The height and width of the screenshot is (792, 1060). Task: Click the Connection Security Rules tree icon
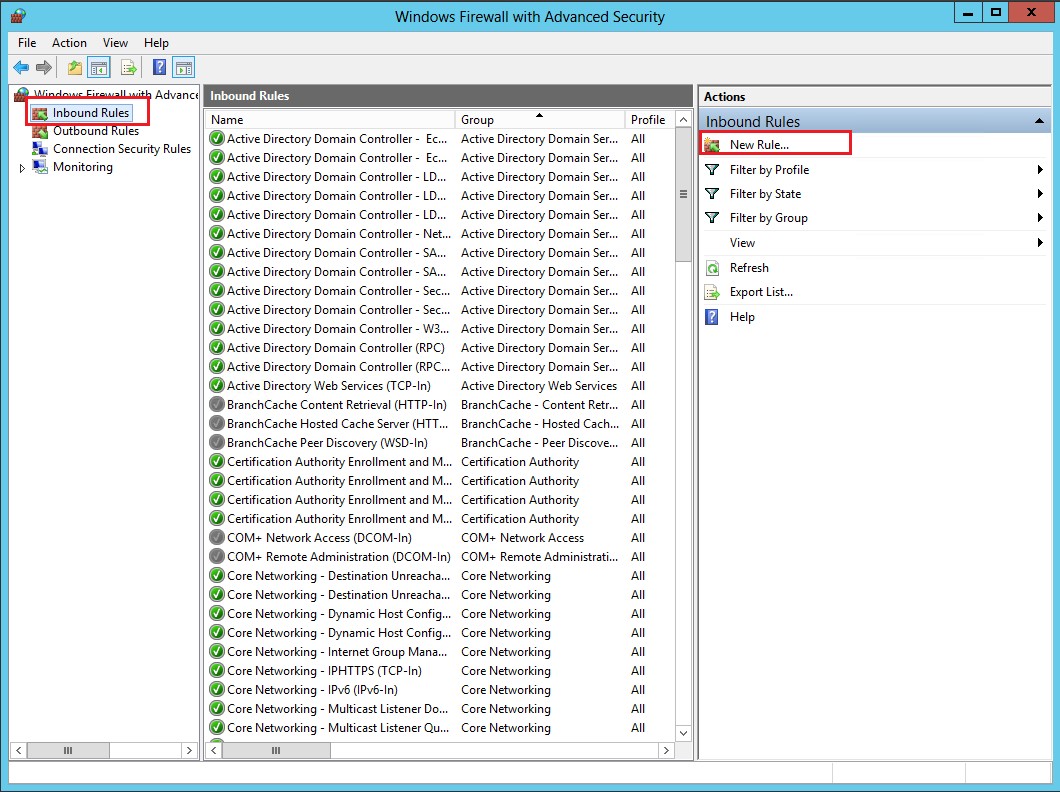tap(40, 149)
